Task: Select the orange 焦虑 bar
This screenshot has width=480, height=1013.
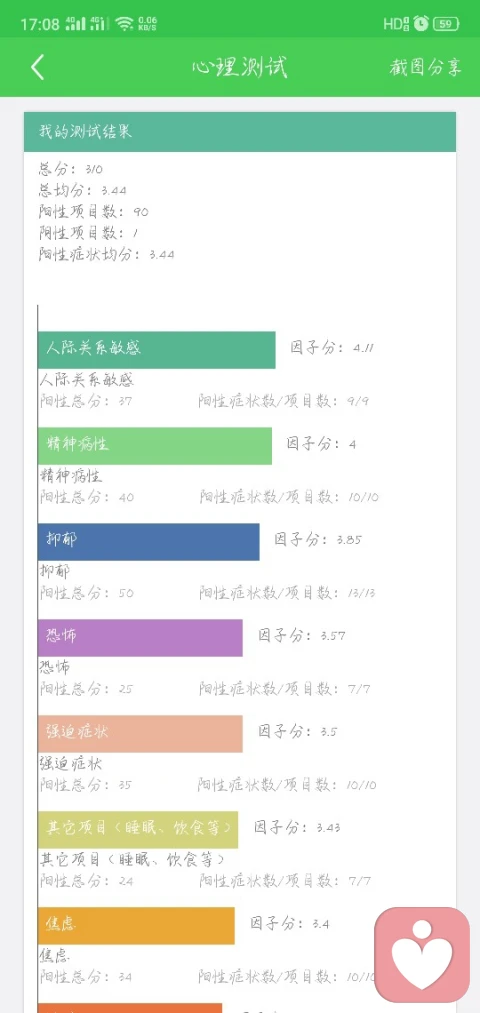Action: (136, 926)
